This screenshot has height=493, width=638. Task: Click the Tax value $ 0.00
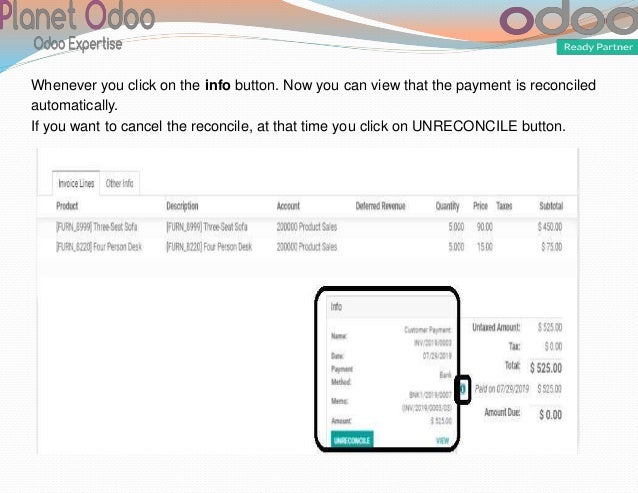tap(553, 347)
